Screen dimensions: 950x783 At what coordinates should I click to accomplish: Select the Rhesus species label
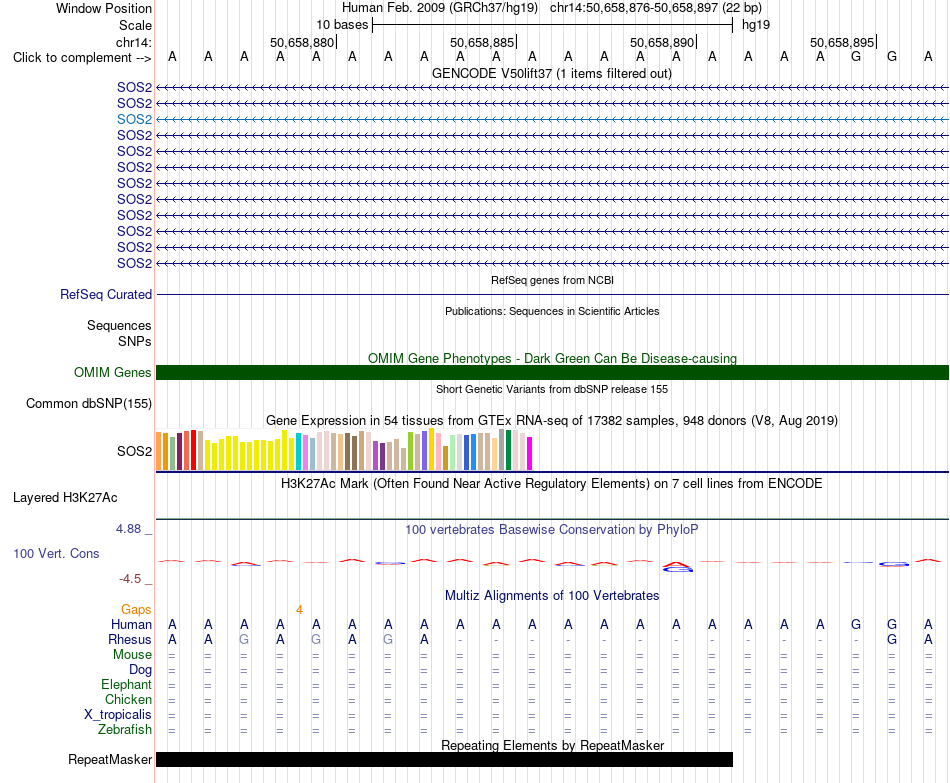coord(130,639)
